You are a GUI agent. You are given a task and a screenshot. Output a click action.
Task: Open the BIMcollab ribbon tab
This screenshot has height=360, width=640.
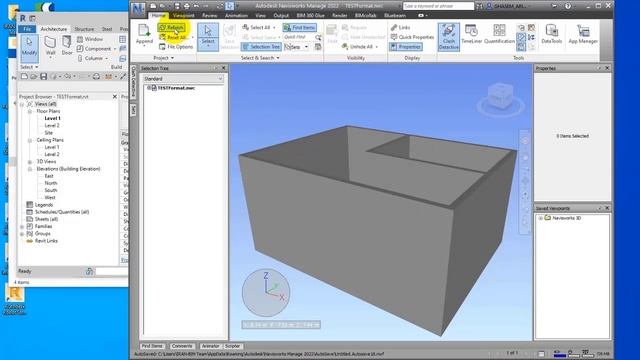[365, 16]
